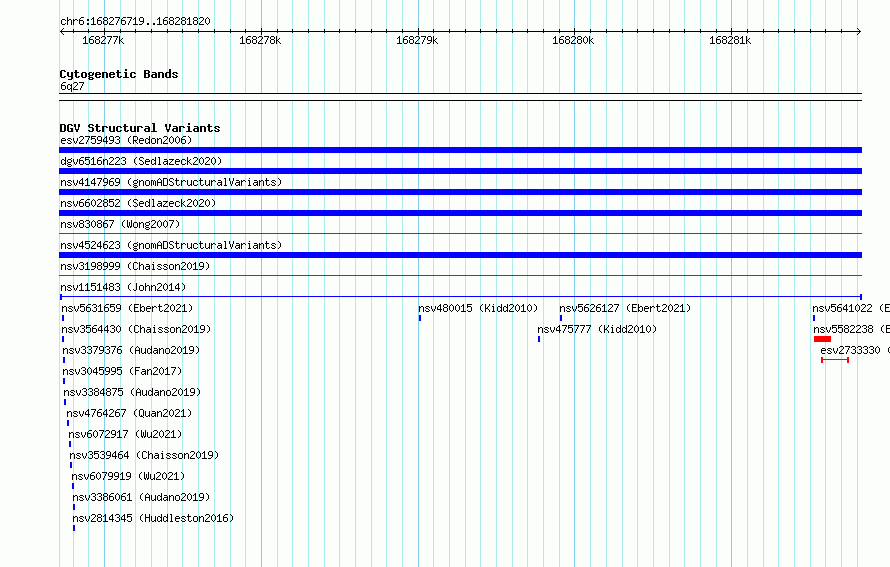
Task: Click the blue tick under nsv475777
Action: (539, 339)
